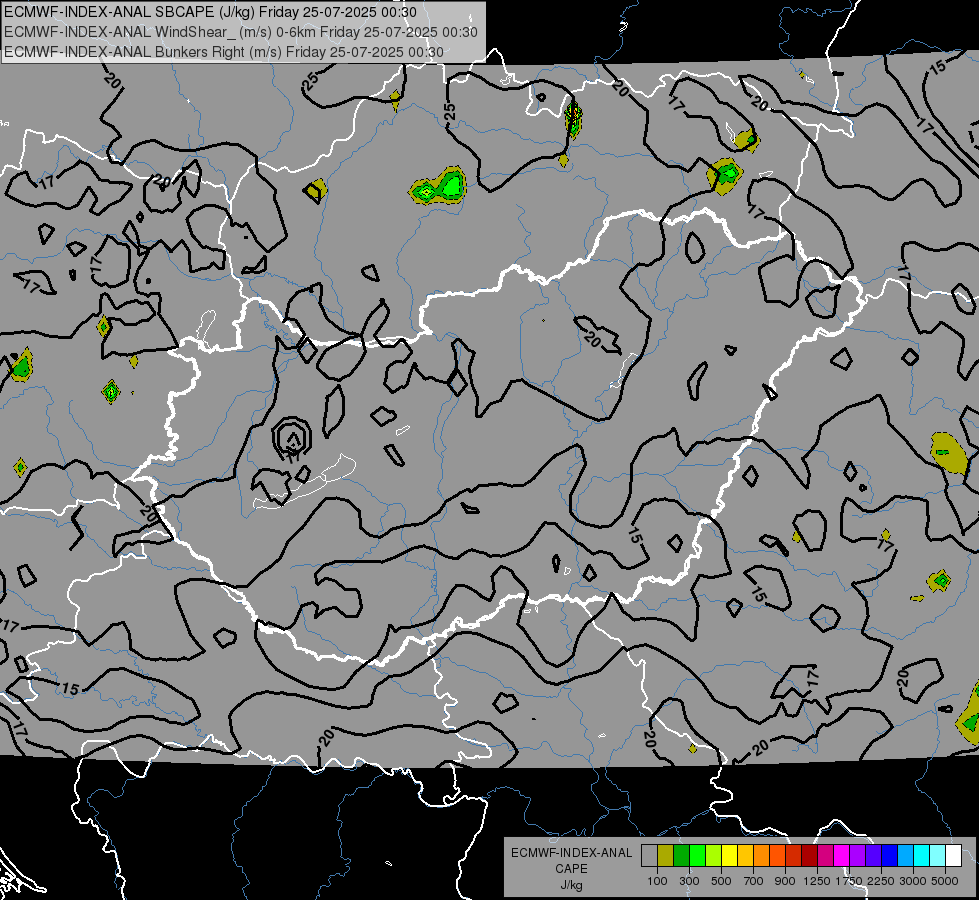
Task: Click the Bunkers Right (m/s) title line
Action: (224, 52)
